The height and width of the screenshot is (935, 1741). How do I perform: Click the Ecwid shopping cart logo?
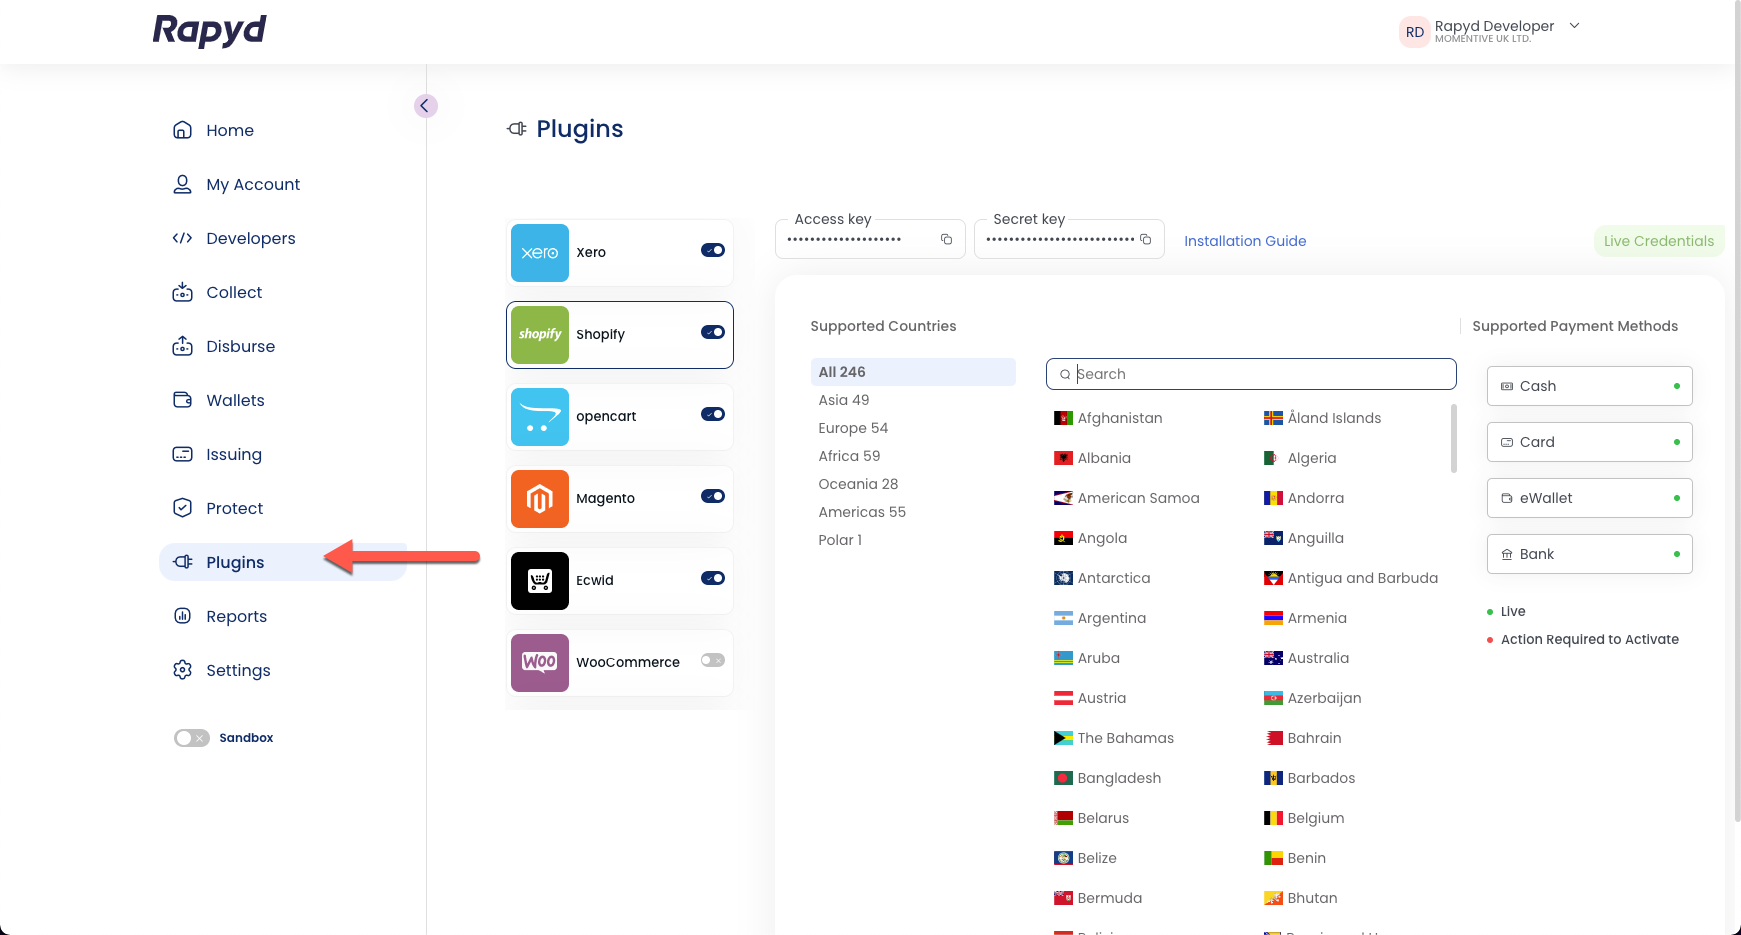540,581
